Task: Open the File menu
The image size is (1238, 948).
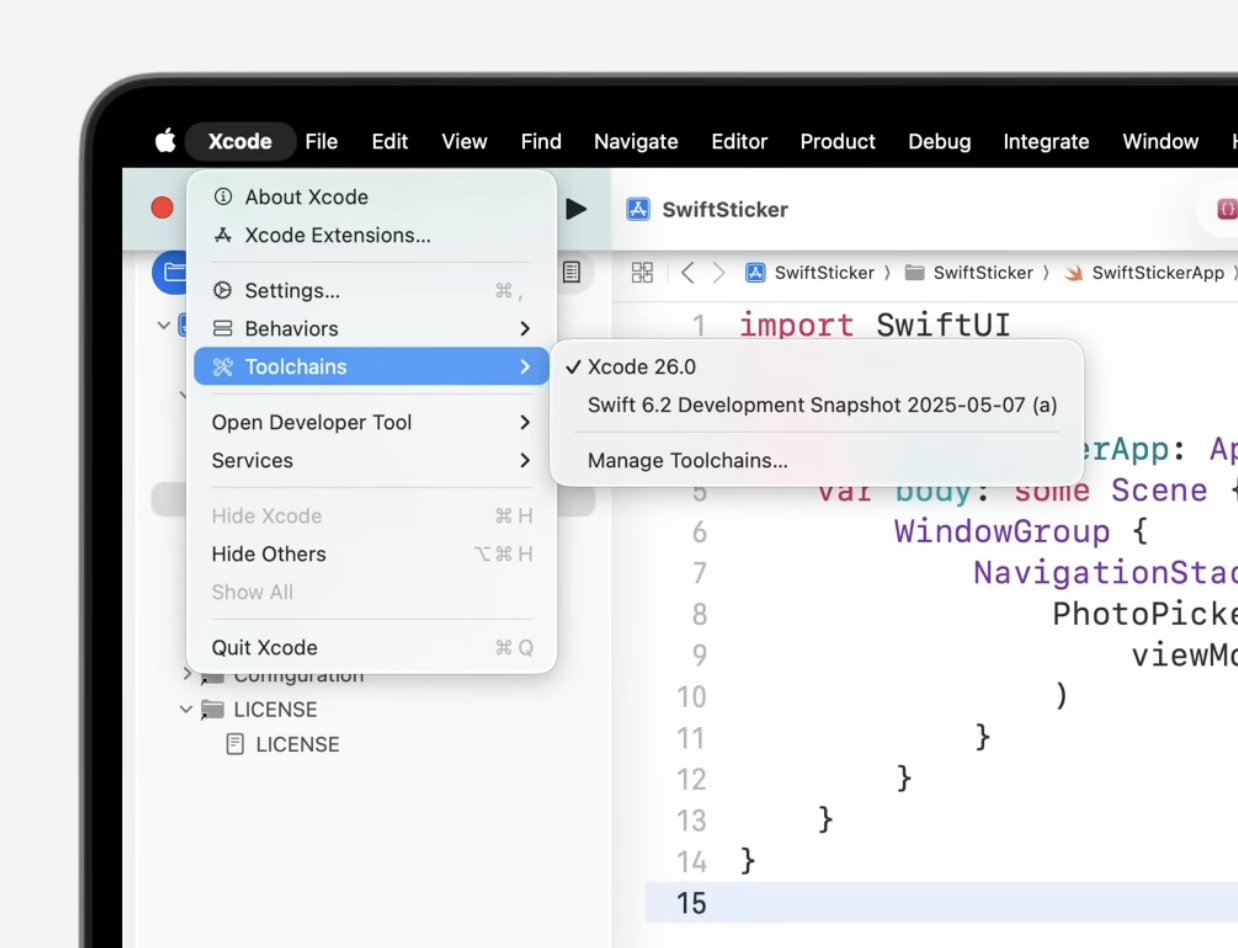Action: point(321,142)
